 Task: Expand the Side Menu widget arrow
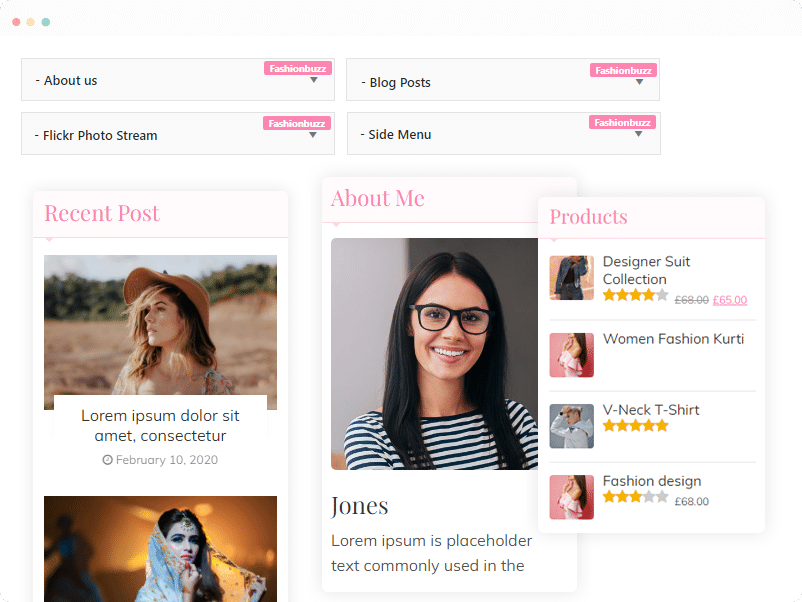click(638, 134)
